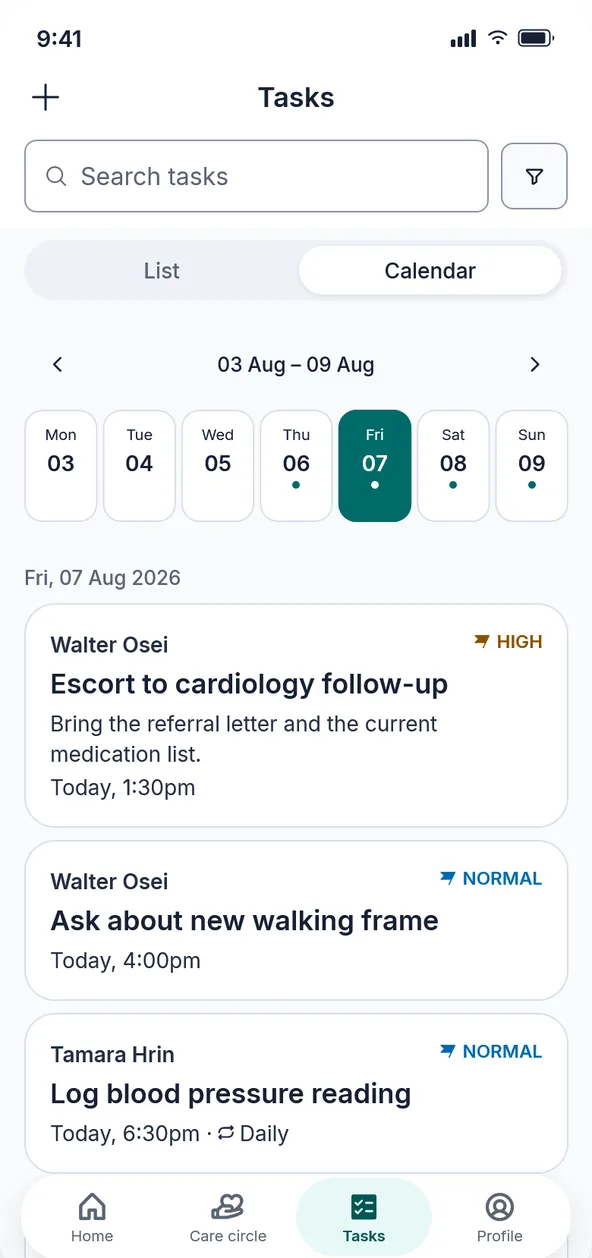
Task: Open Log blood pressure reading task
Action: coord(296,1093)
